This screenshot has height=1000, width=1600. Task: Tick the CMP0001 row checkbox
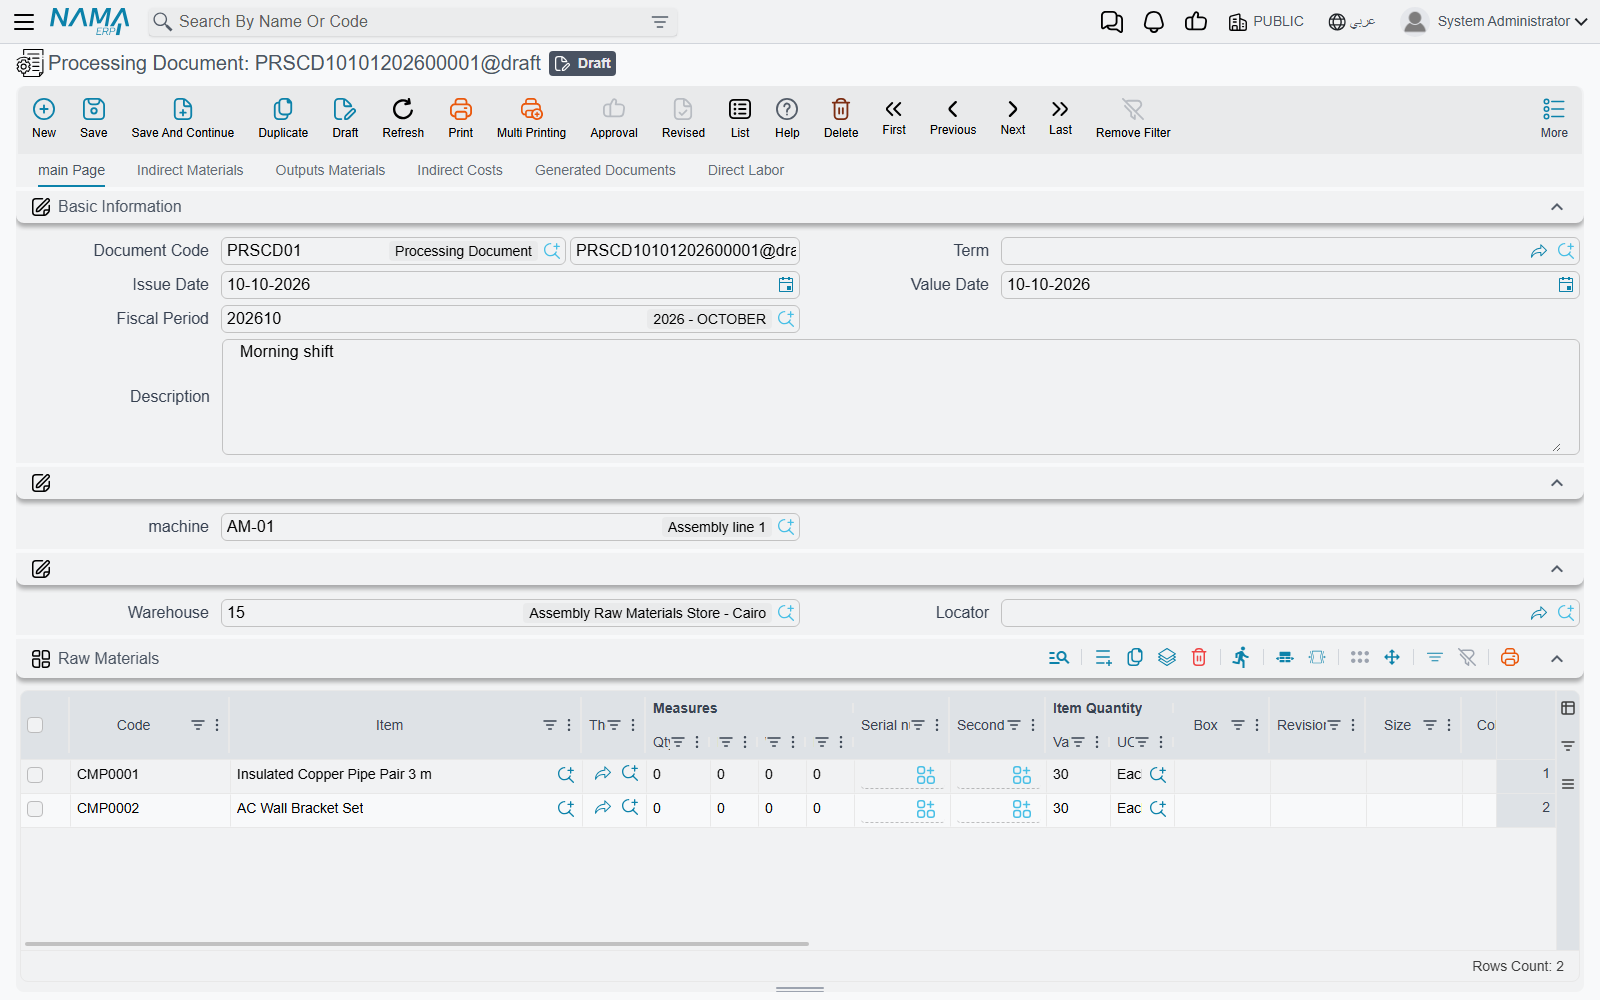click(35, 775)
